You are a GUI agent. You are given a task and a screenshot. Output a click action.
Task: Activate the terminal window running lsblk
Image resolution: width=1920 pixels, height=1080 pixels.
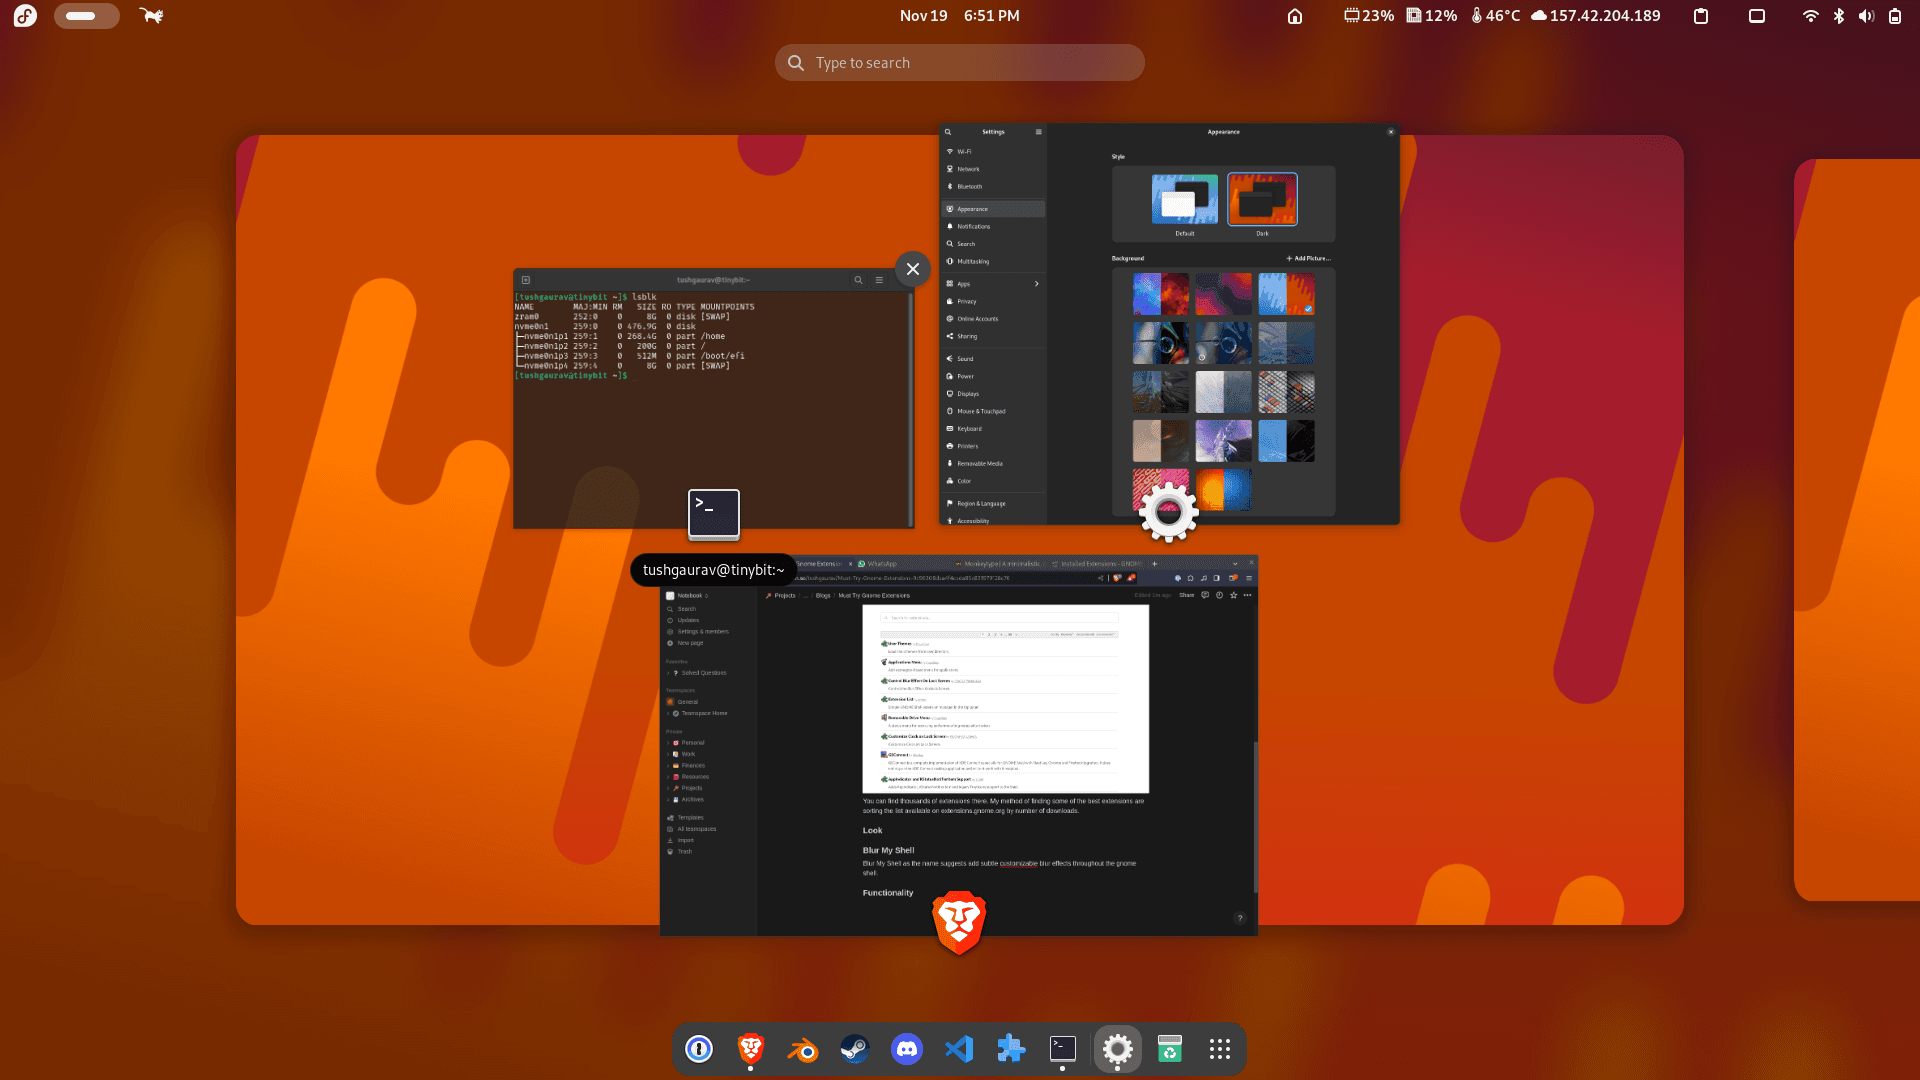click(713, 400)
